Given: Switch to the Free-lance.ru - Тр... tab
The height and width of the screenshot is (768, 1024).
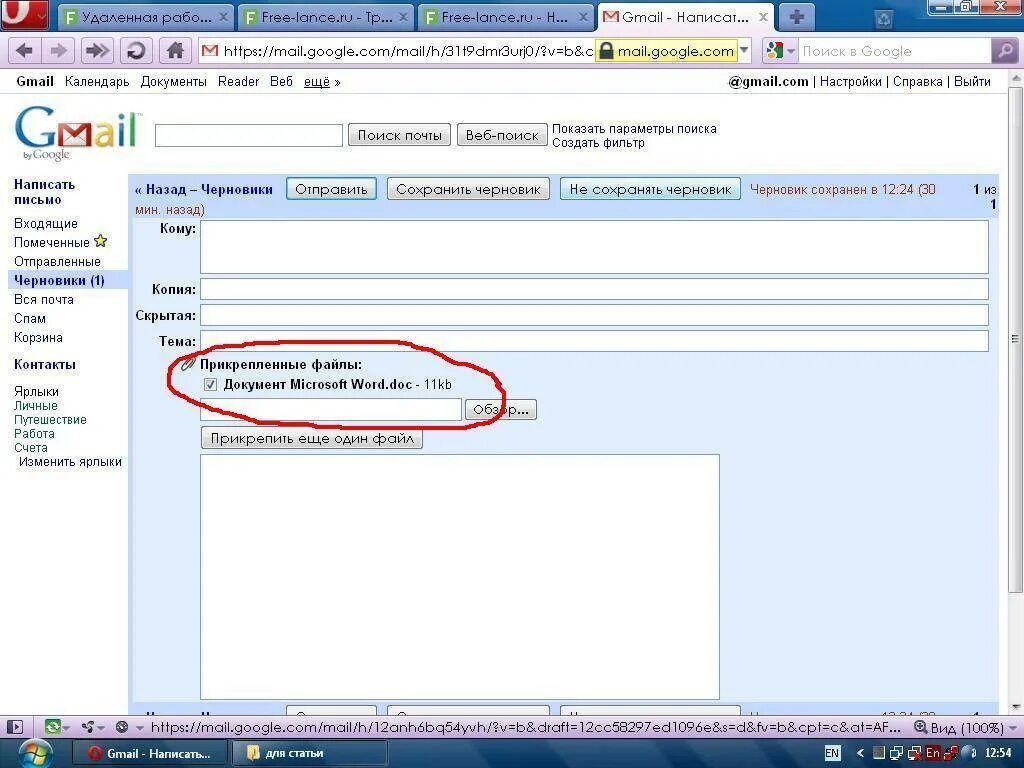Looking at the screenshot, I should click(327, 18).
